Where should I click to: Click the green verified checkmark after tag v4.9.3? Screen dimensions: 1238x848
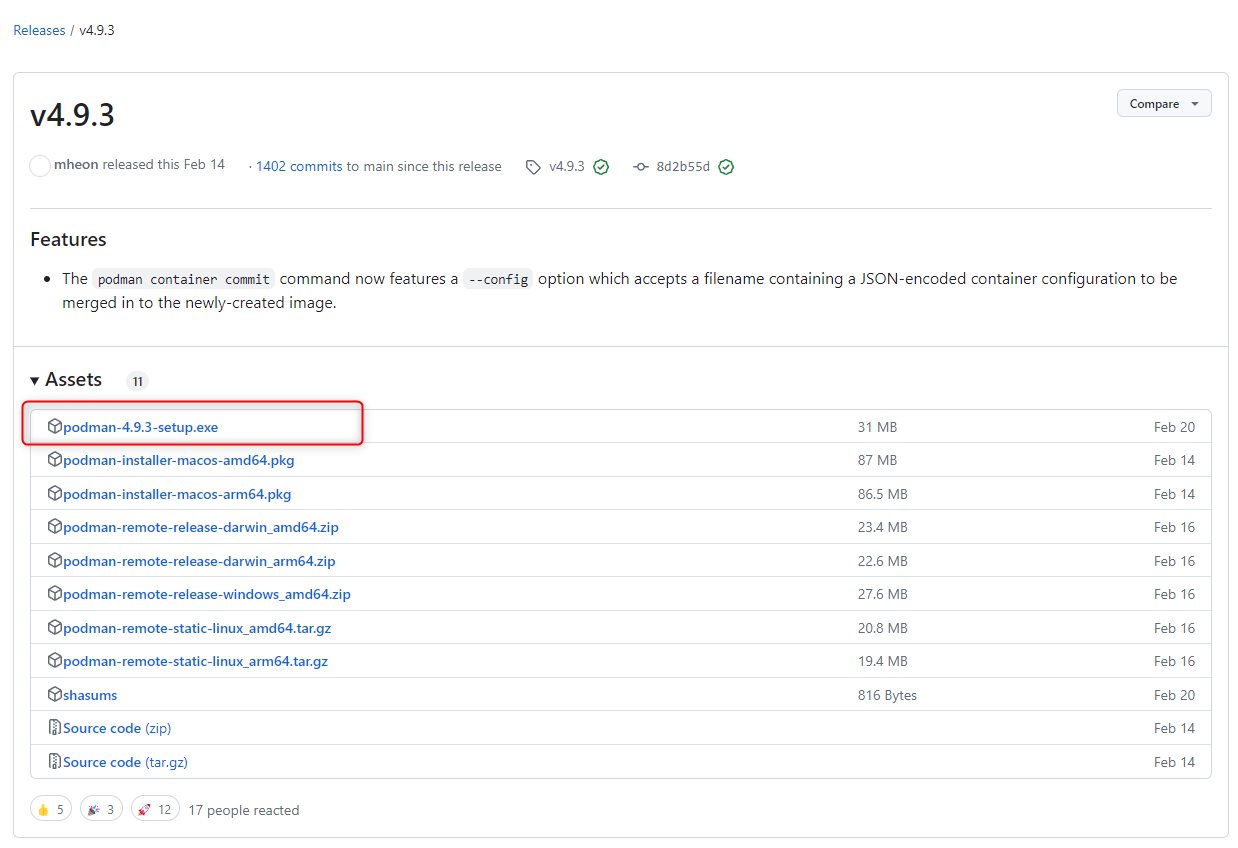point(601,167)
